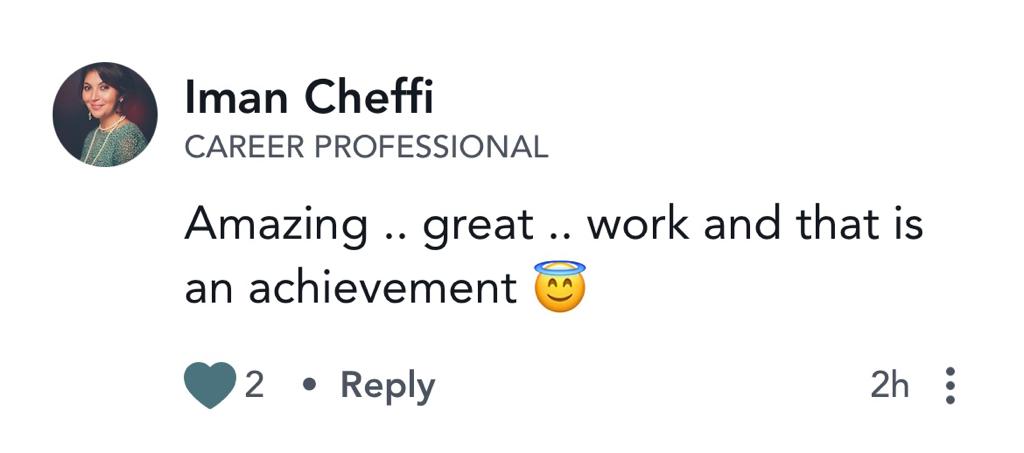Click the phrase "work and that is"
Screen dimensions: 1024x453
[x=755, y=226]
